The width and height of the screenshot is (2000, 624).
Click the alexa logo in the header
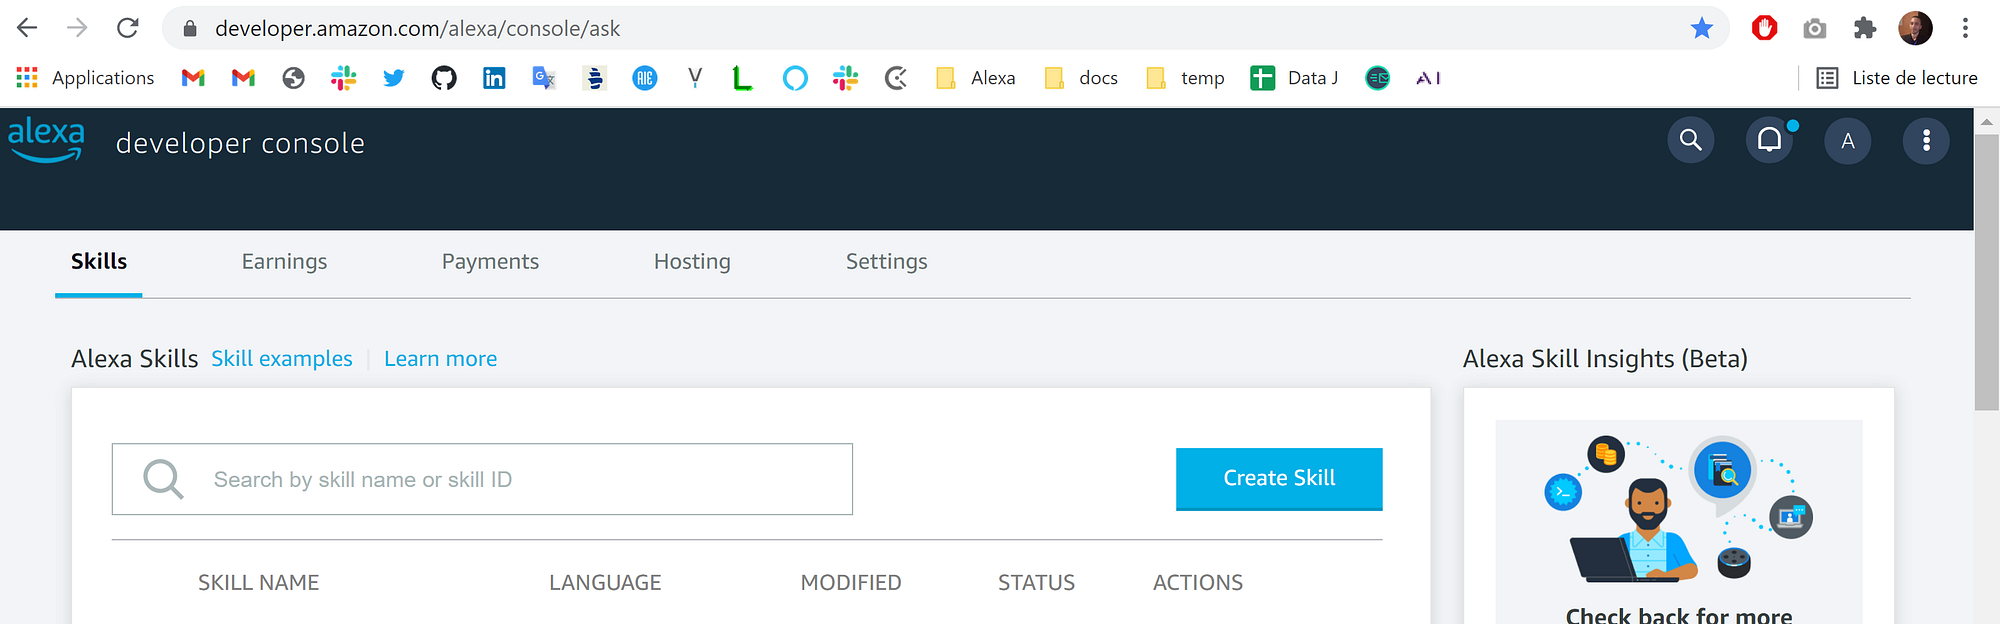coord(46,140)
